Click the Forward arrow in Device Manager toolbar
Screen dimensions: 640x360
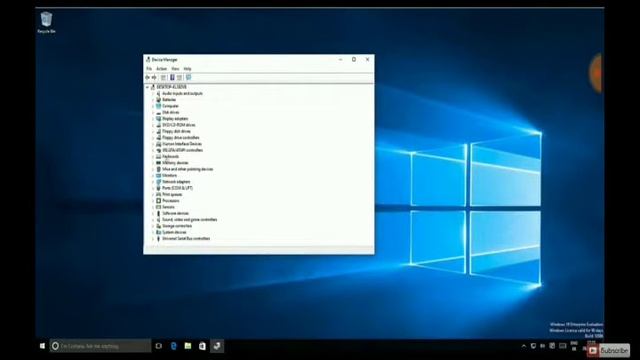click(154, 78)
